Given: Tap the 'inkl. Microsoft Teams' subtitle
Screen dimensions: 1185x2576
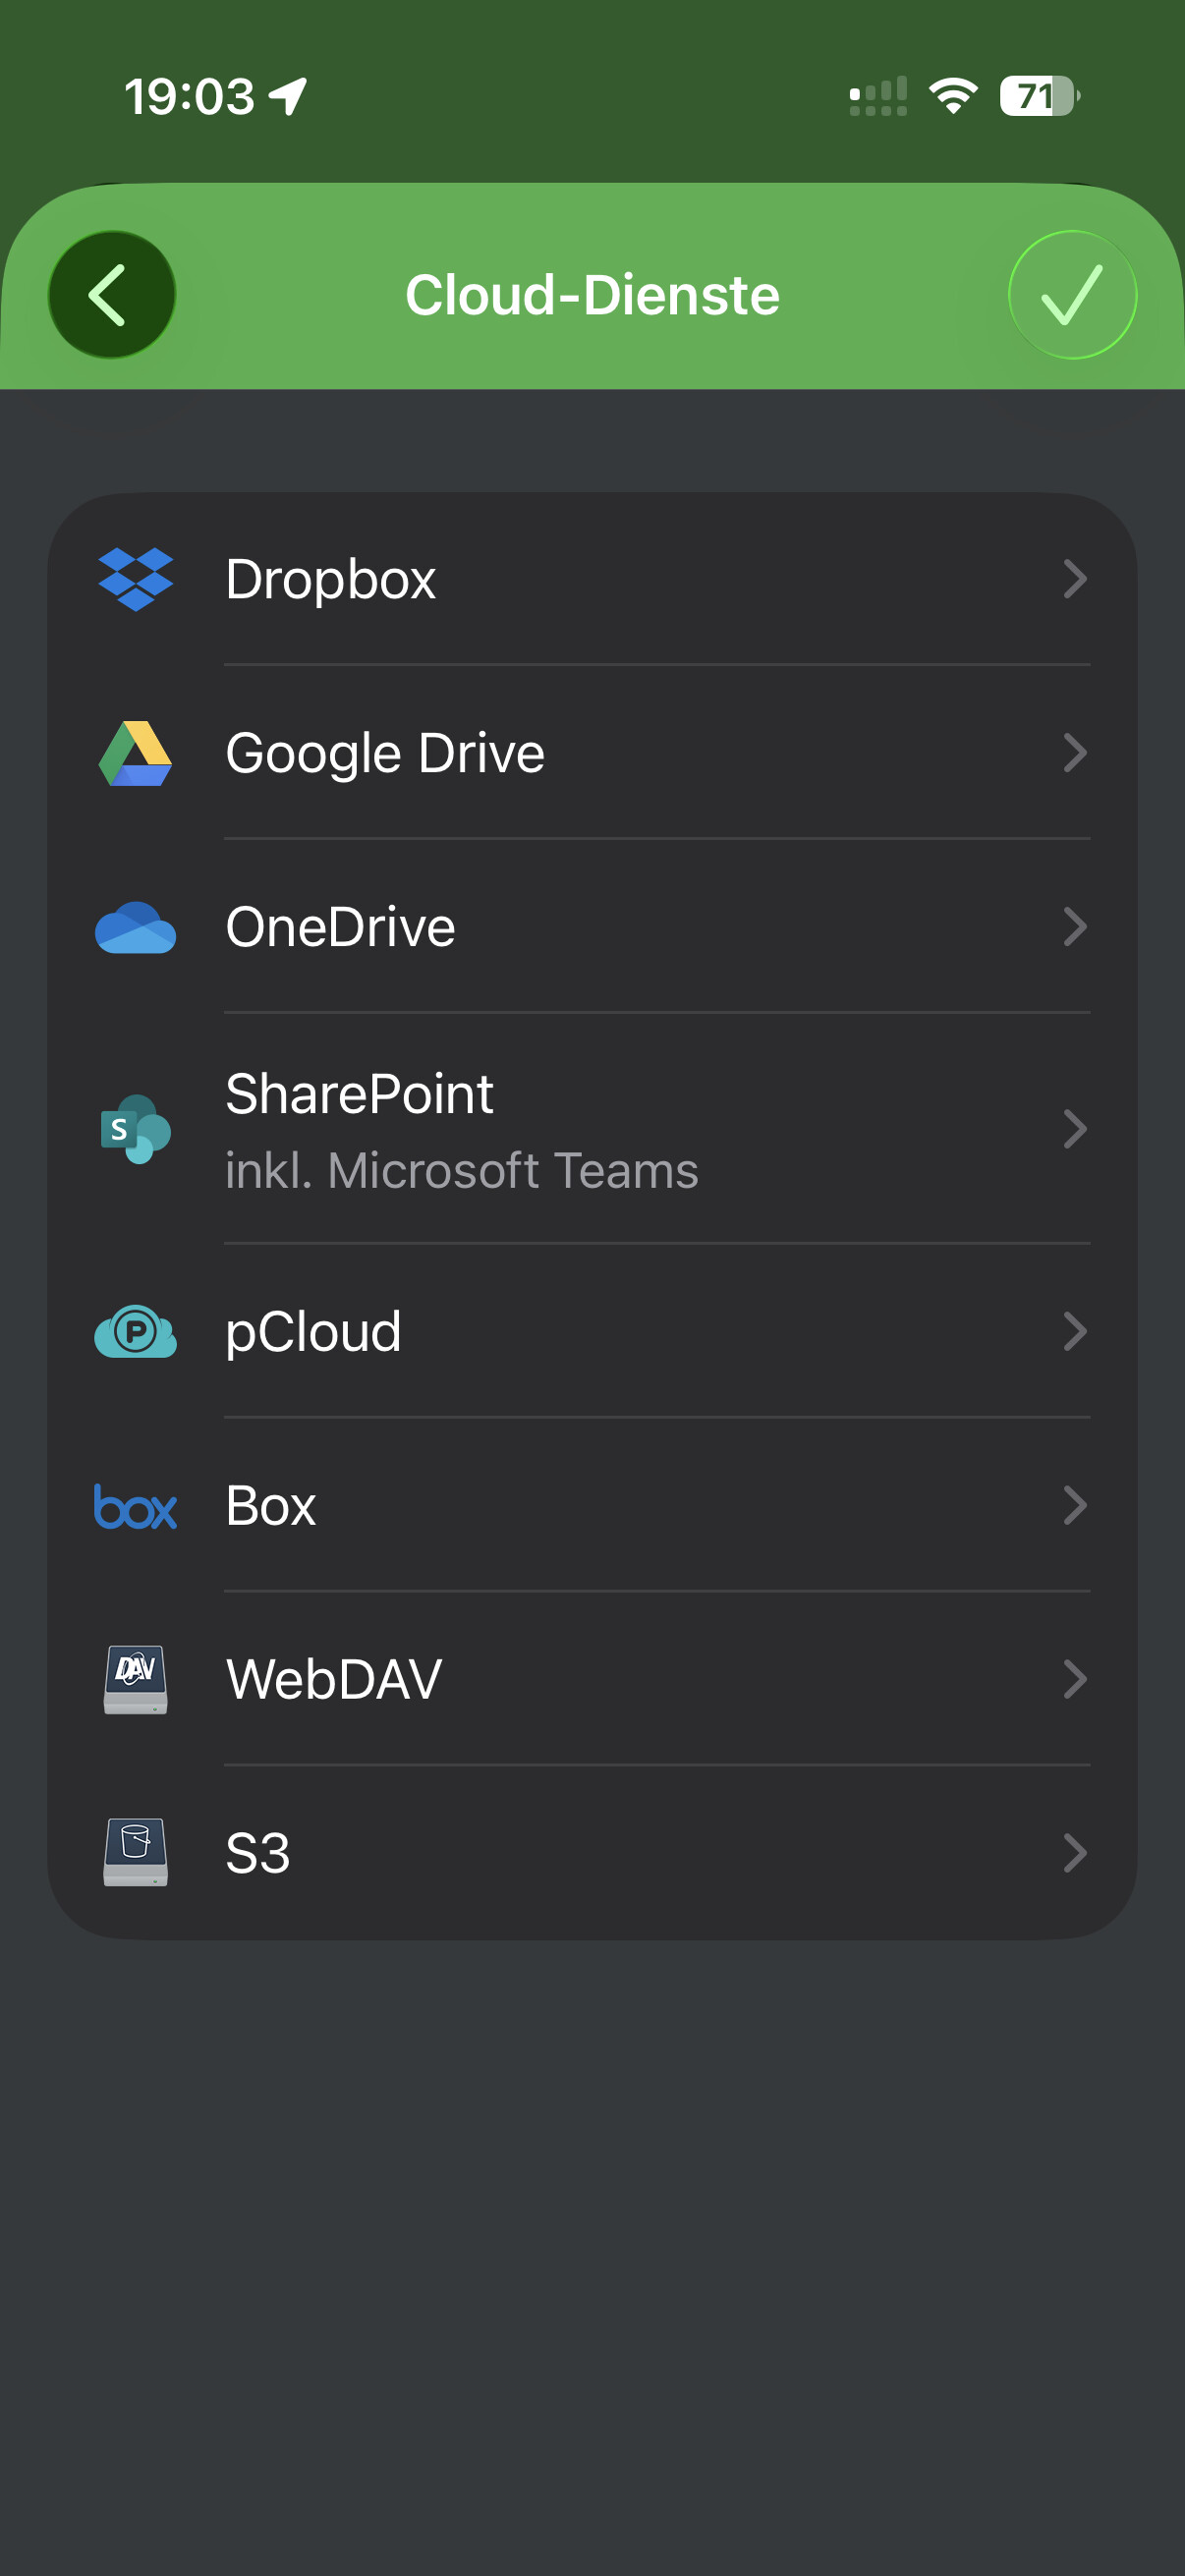Looking at the screenshot, I should pos(461,1171).
